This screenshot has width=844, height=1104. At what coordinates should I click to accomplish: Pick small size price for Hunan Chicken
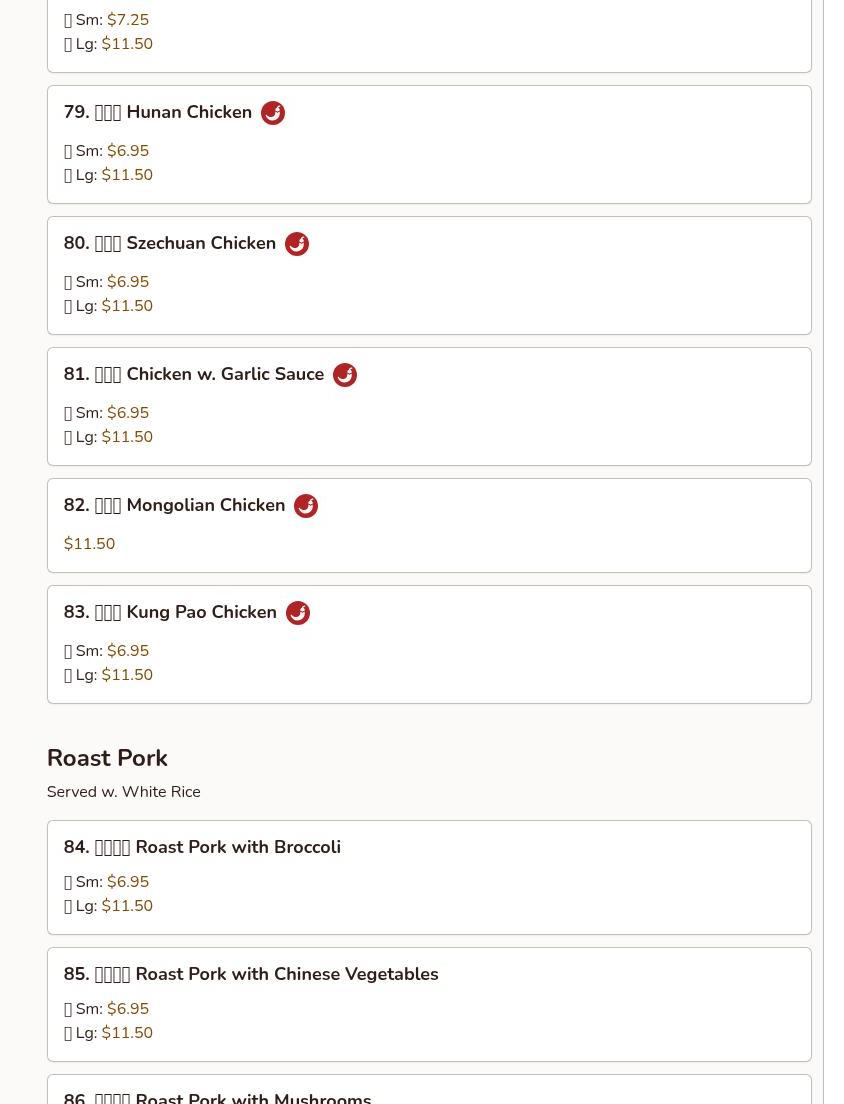click(x=127, y=151)
